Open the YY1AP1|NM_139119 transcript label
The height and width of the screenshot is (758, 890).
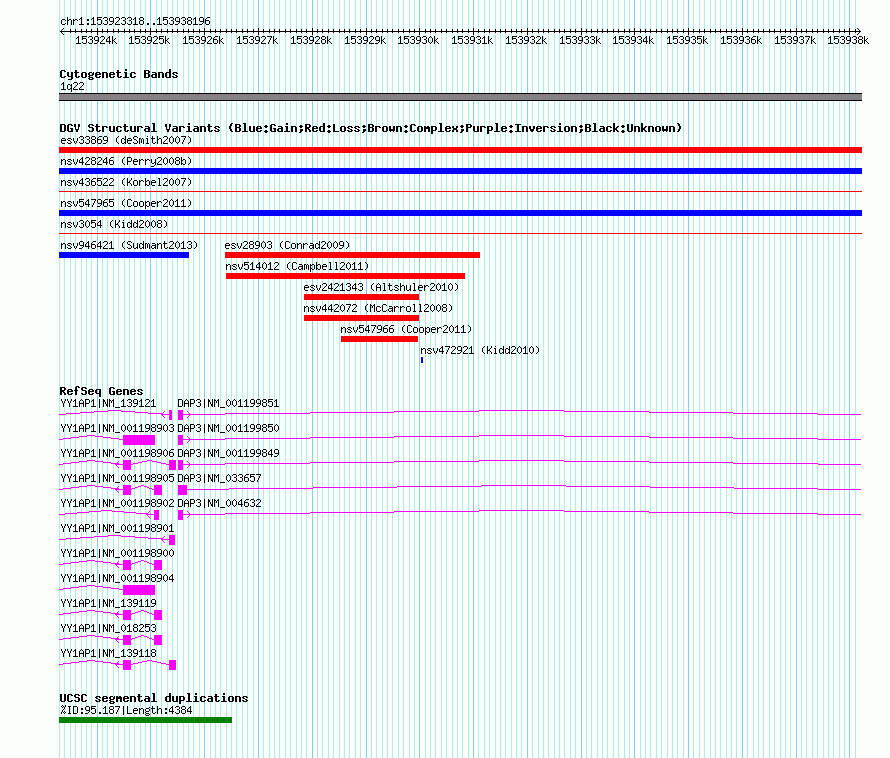click(x=108, y=603)
